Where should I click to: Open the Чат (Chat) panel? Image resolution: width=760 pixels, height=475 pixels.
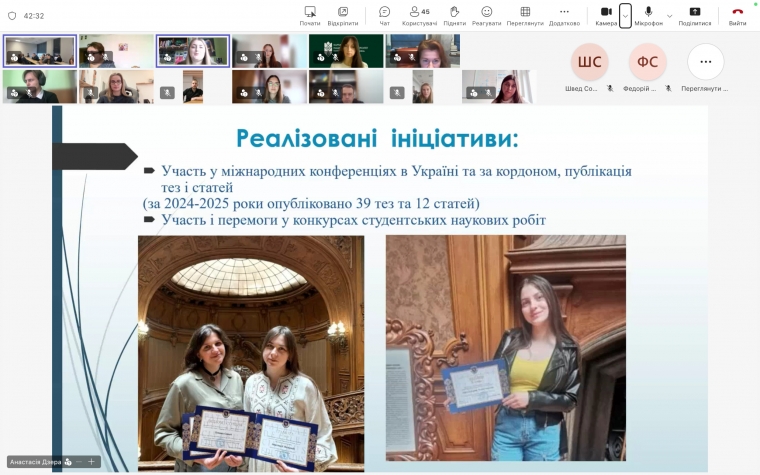pos(384,15)
